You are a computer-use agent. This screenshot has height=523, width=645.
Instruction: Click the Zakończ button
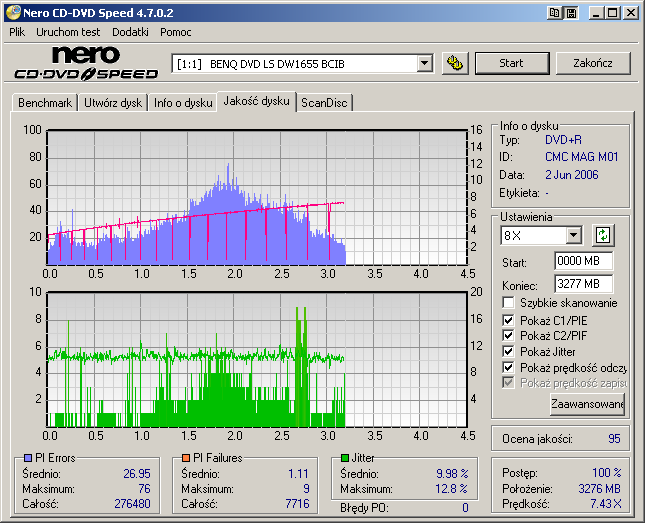tap(593, 63)
